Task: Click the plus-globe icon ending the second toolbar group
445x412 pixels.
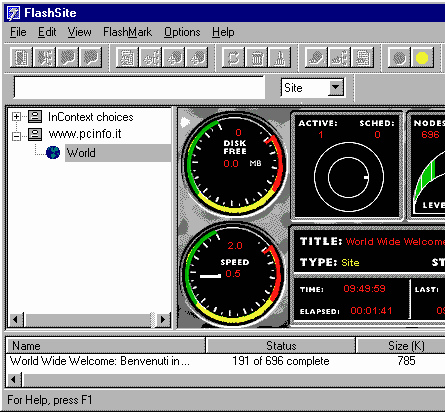Action: point(197,58)
